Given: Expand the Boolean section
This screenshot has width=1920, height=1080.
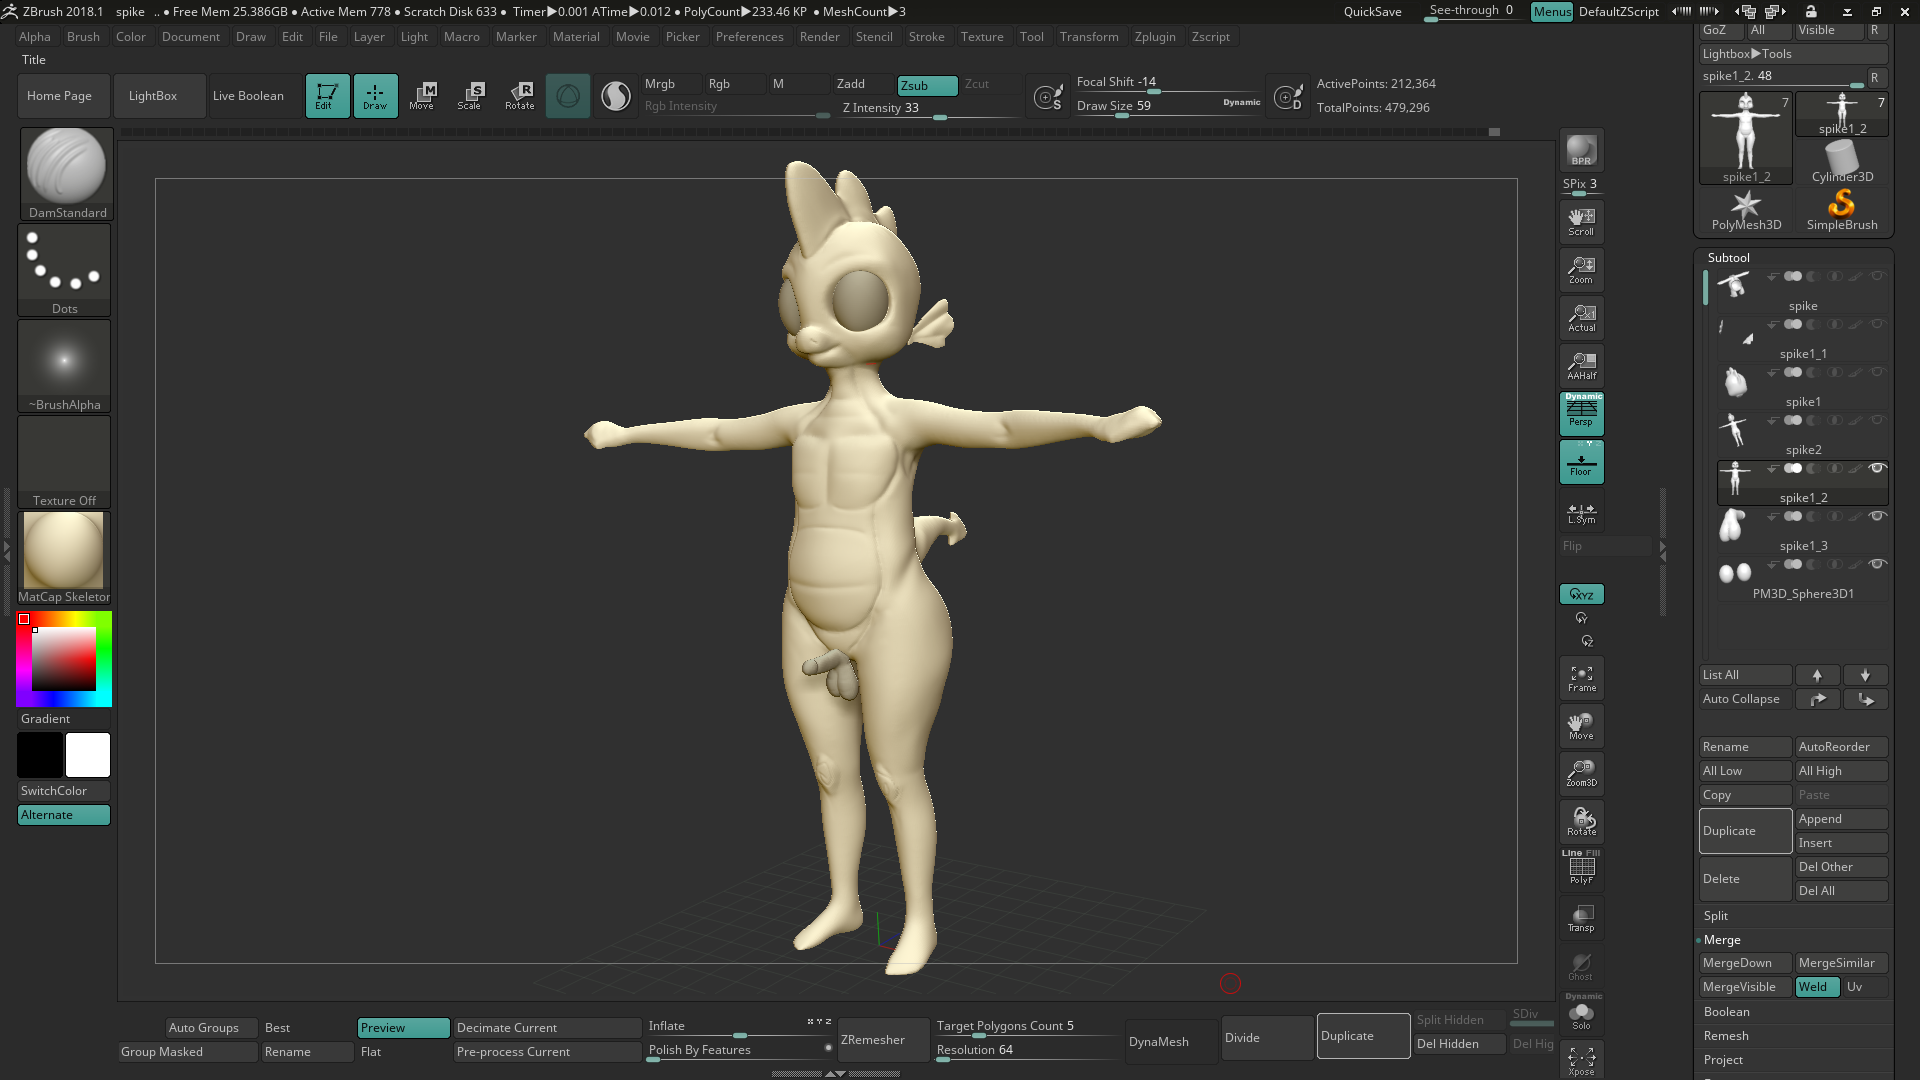Looking at the screenshot, I should pyautogui.click(x=1726, y=1012).
